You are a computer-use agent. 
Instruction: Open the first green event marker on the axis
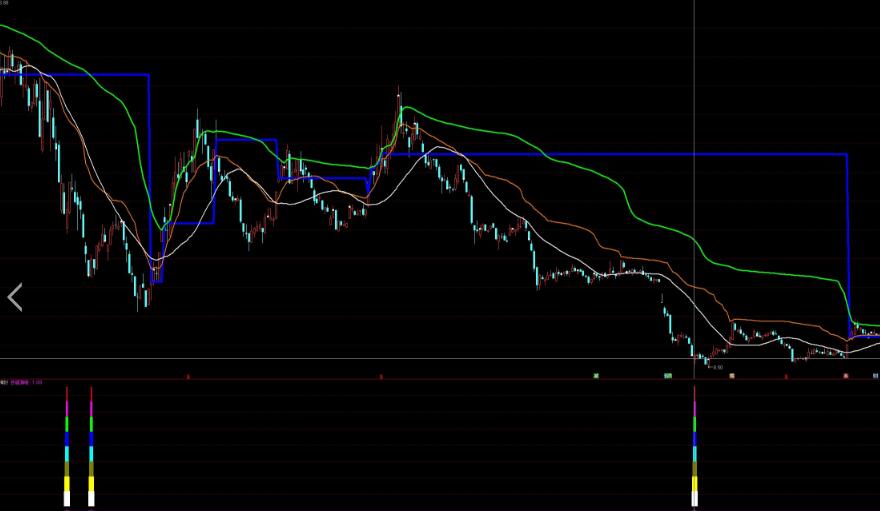click(596, 376)
